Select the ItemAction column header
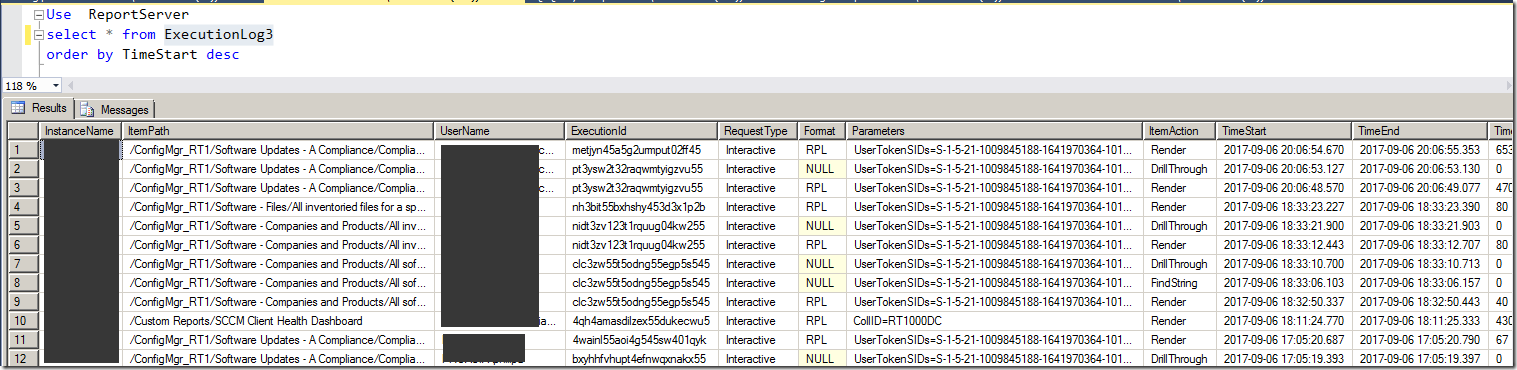The height and width of the screenshot is (370, 1517). tap(1180, 131)
